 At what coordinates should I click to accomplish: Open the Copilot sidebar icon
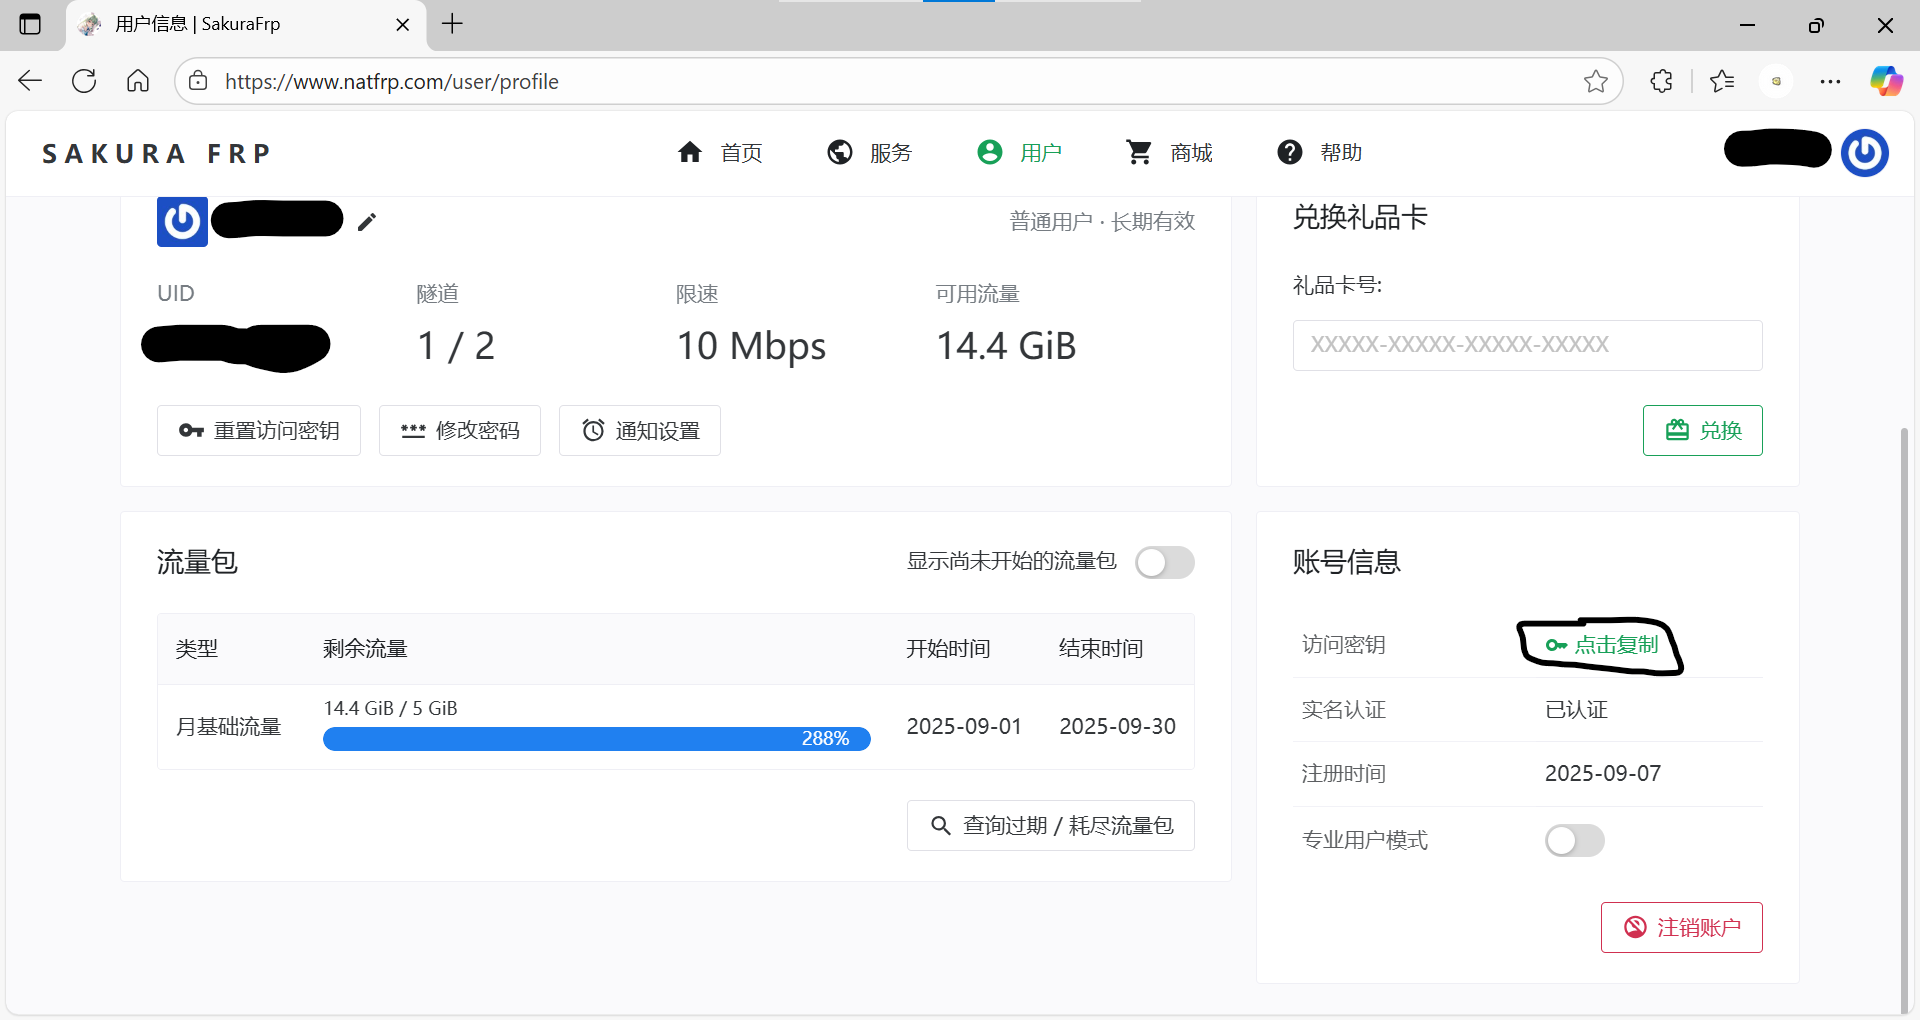pyautogui.click(x=1886, y=81)
